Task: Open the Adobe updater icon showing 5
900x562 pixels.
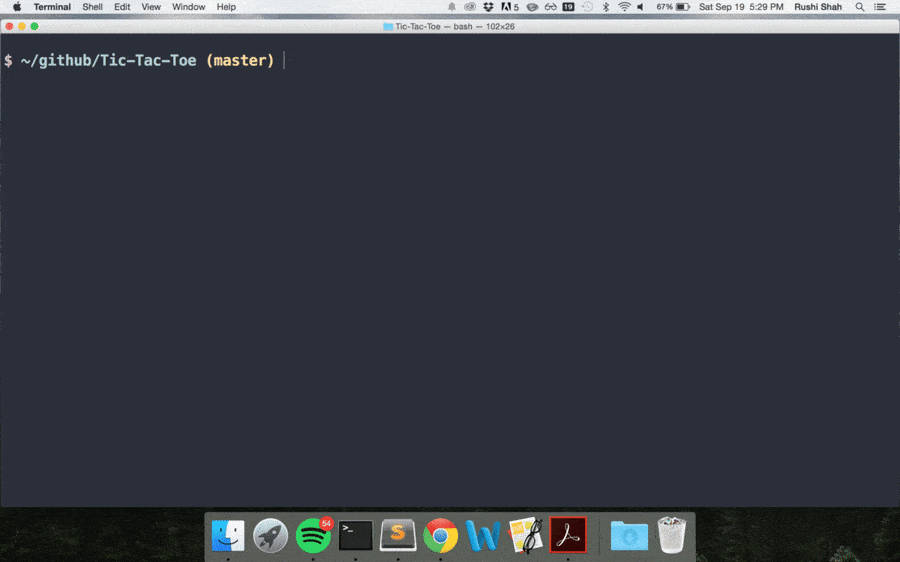Action: pyautogui.click(x=510, y=7)
